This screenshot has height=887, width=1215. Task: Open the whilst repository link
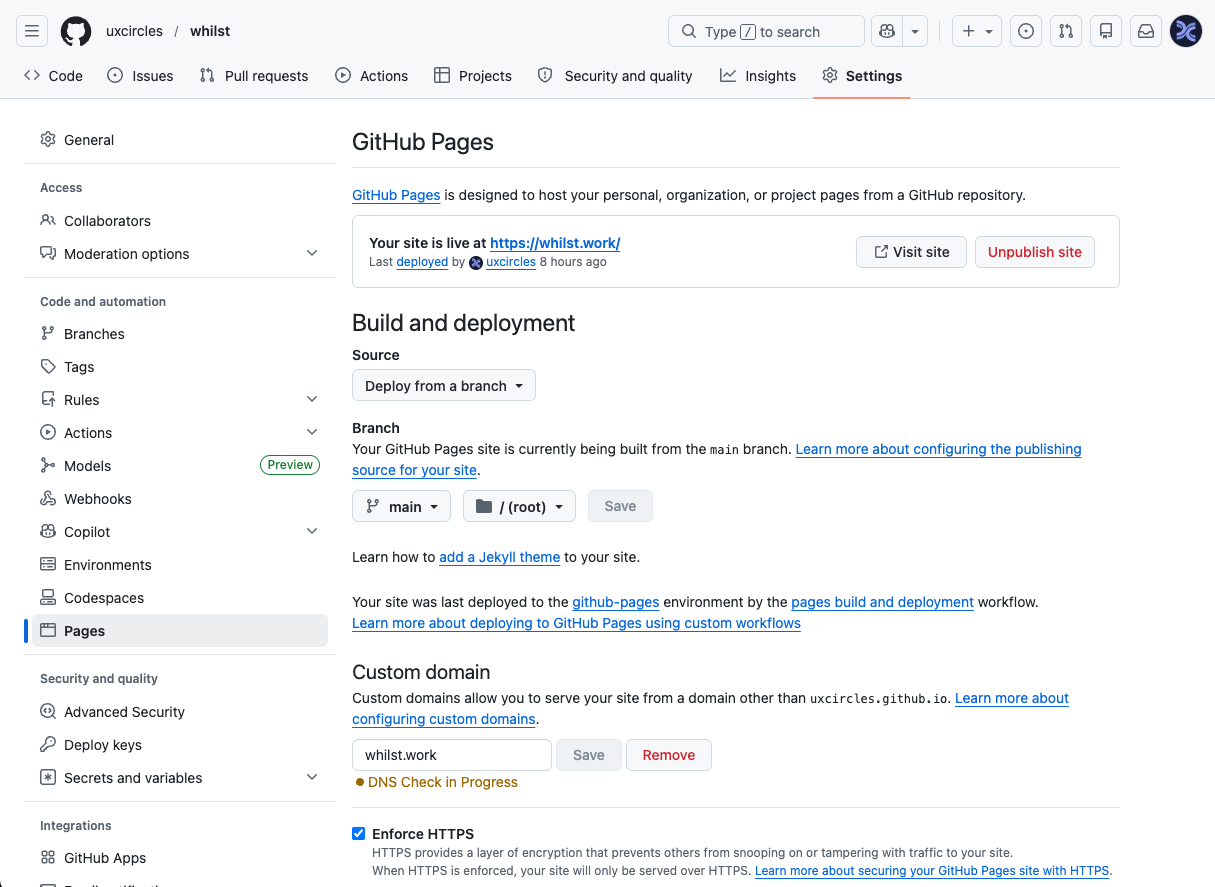(x=210, y=31)
